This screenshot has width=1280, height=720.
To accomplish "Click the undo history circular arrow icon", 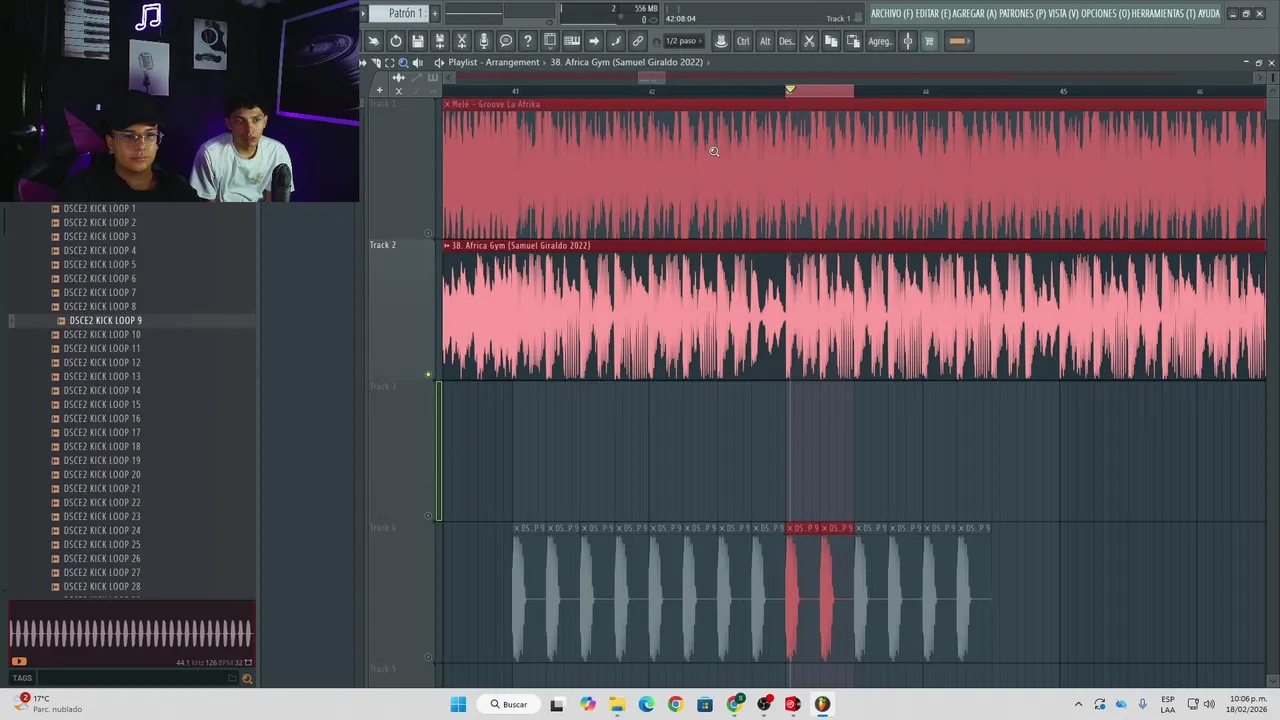I will pos(396,41).
